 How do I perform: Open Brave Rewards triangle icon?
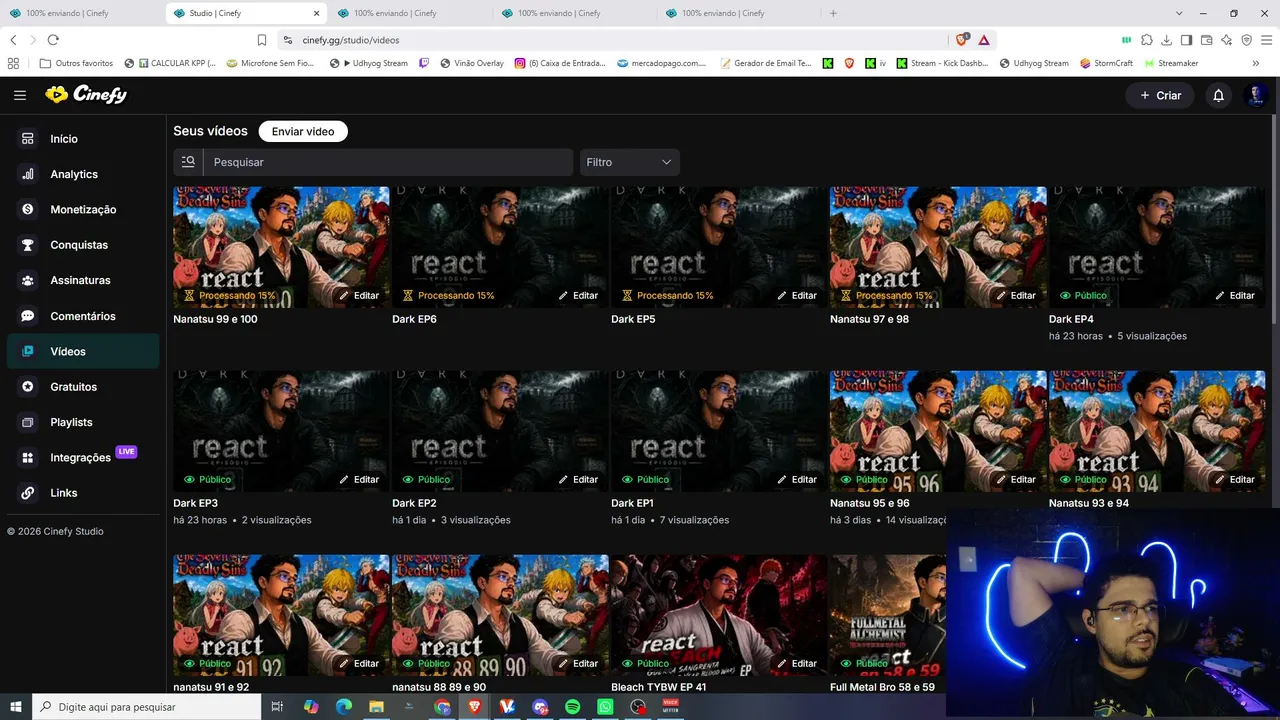[984, 40]
